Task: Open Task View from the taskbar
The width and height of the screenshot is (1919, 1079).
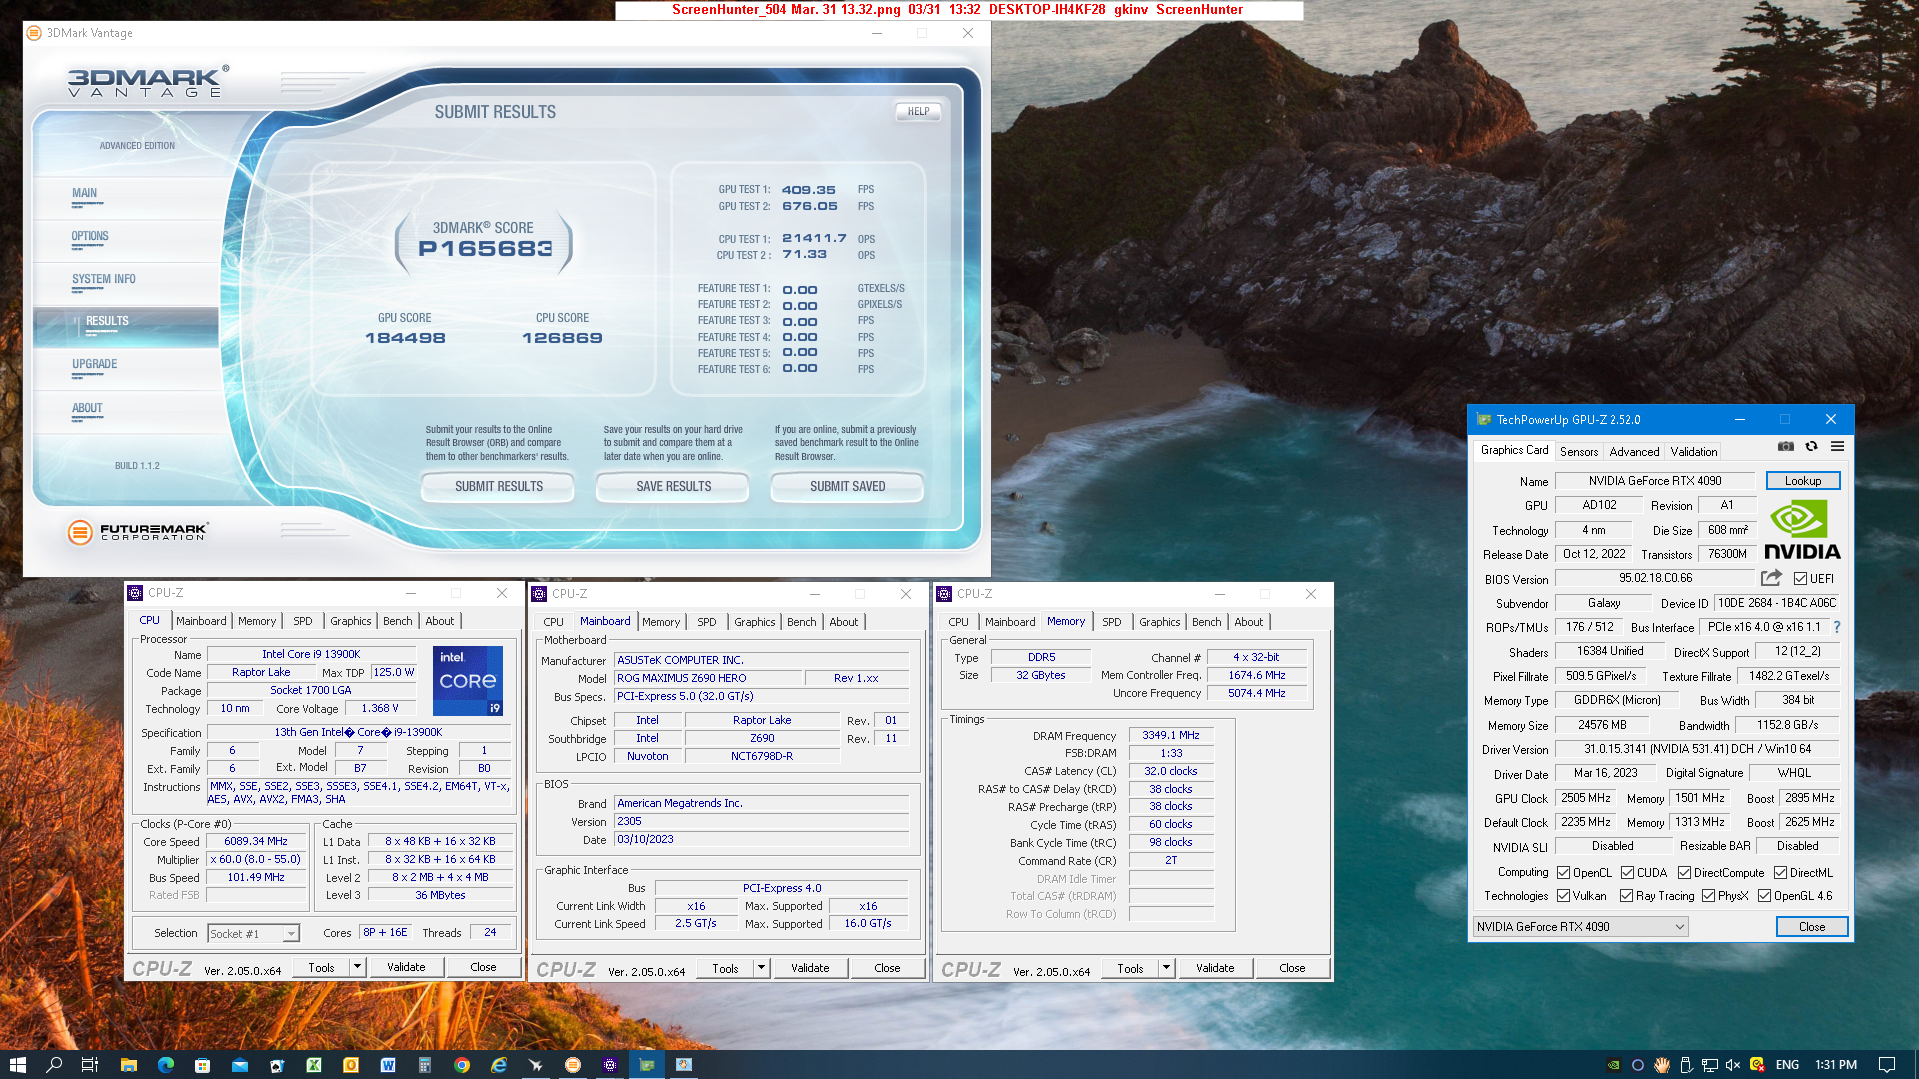Action: (x=90, y=1065)
